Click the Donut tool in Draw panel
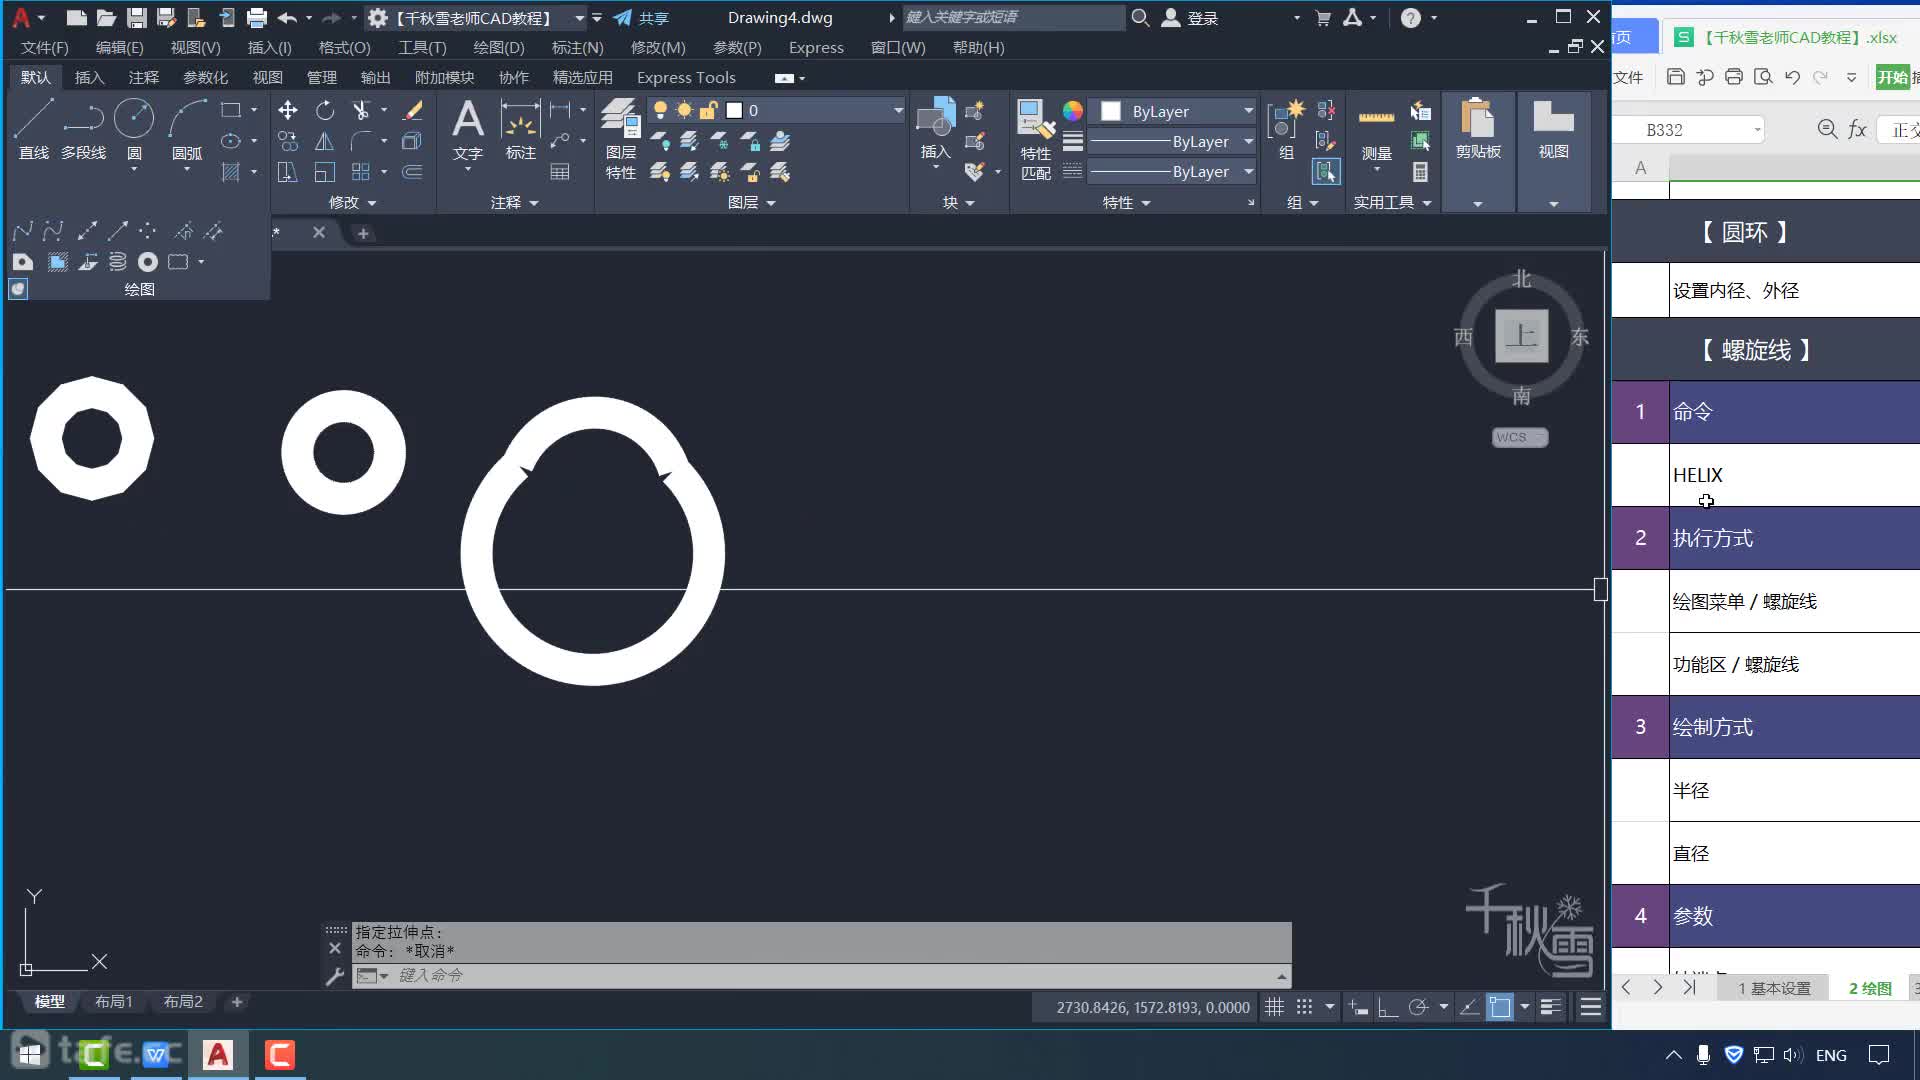1920x1080 pixels. pos(148,262)
